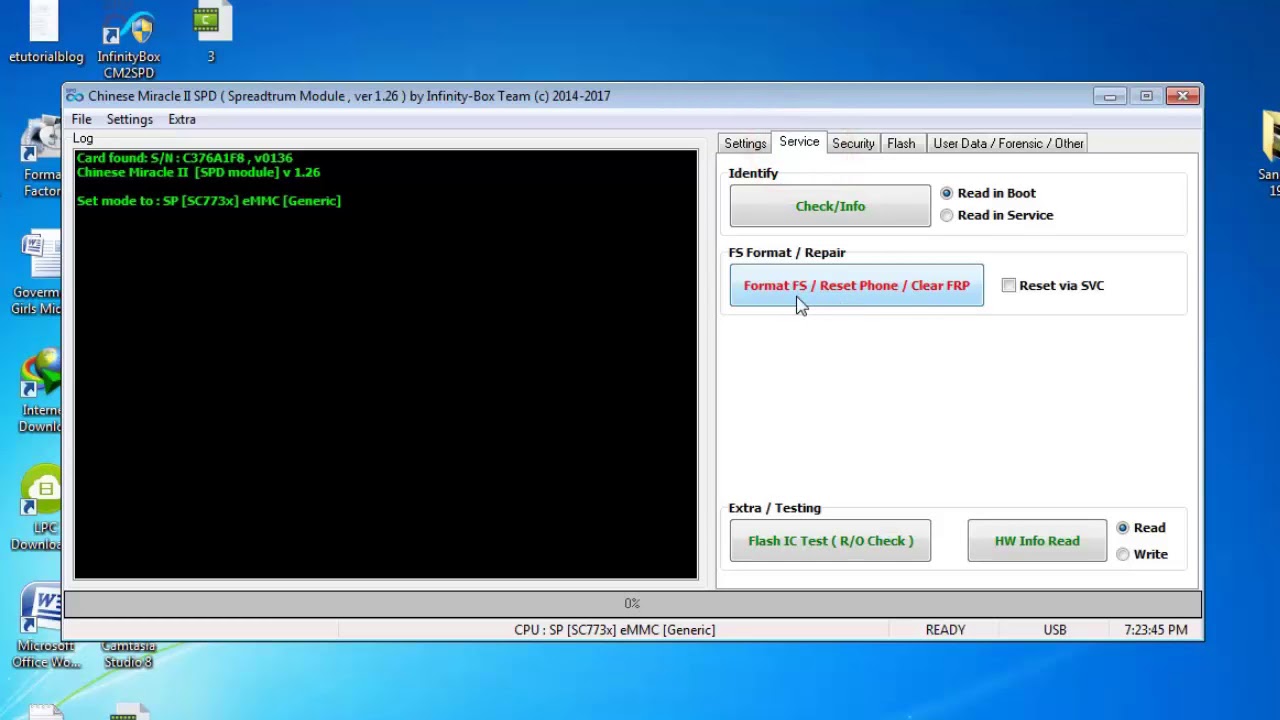Open the Internet Download desktop shortcut
Screen dimensions: 1280x720
pyautogui.click(x=42, y=390)
